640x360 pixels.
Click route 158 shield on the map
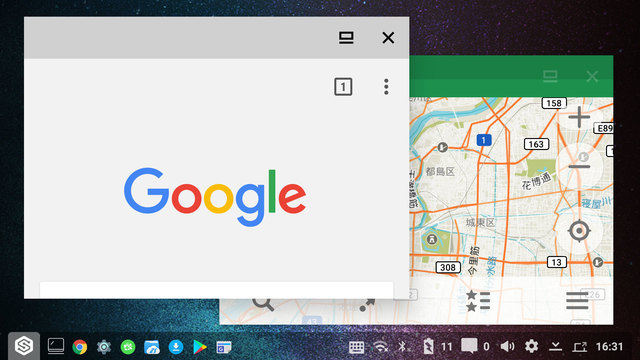click(554, 103)
